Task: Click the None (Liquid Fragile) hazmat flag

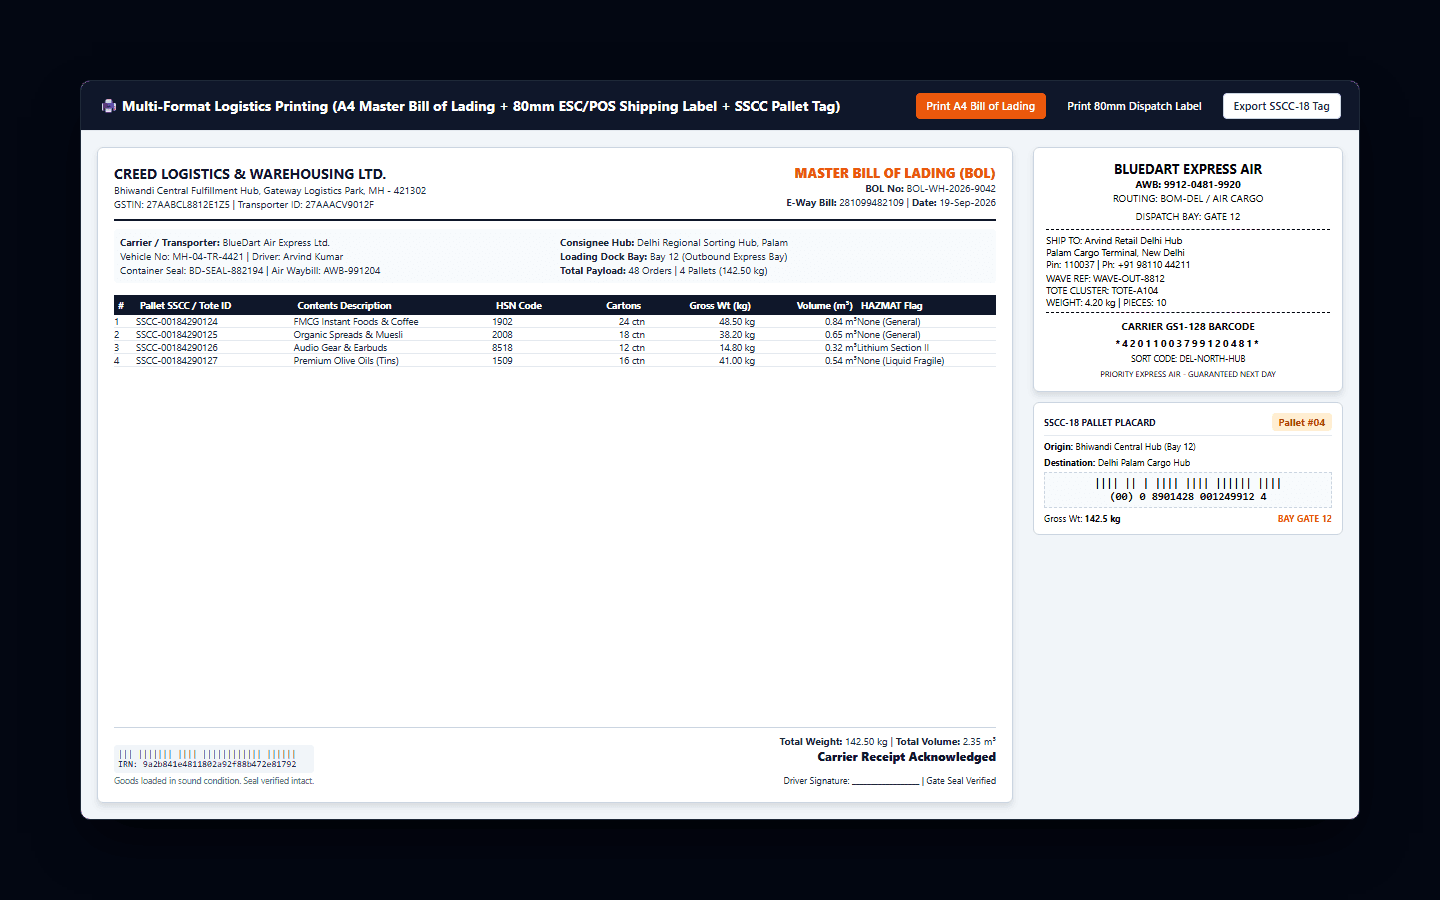Action: click(901, 361)
